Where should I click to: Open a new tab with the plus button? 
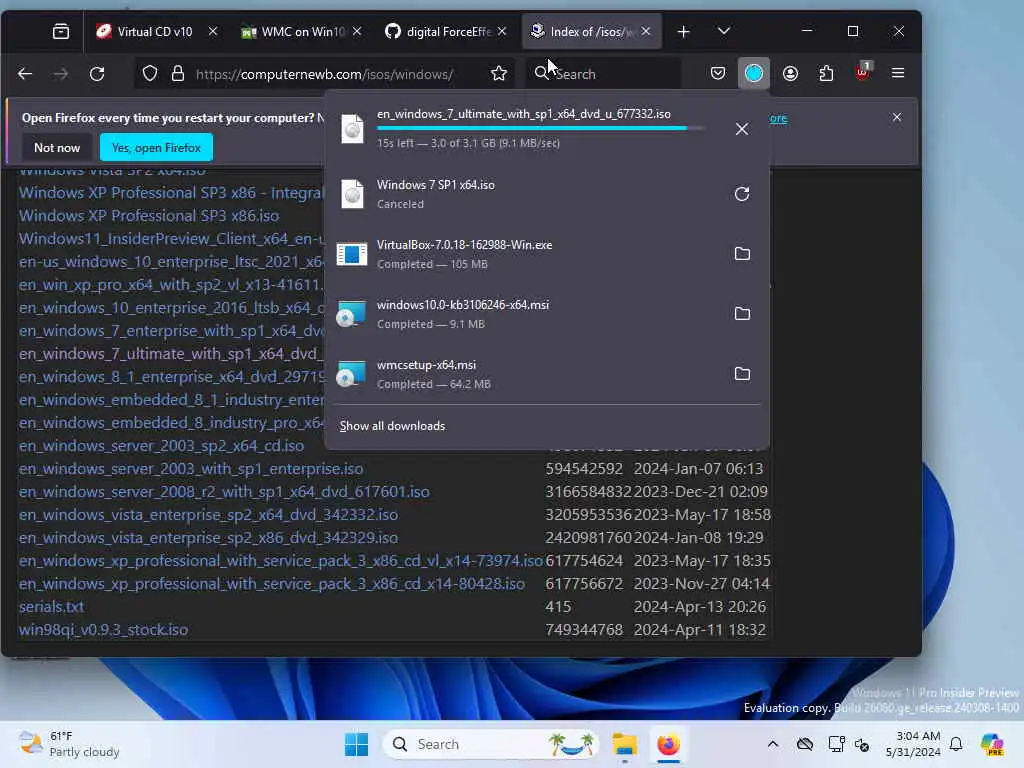point(683,31)
